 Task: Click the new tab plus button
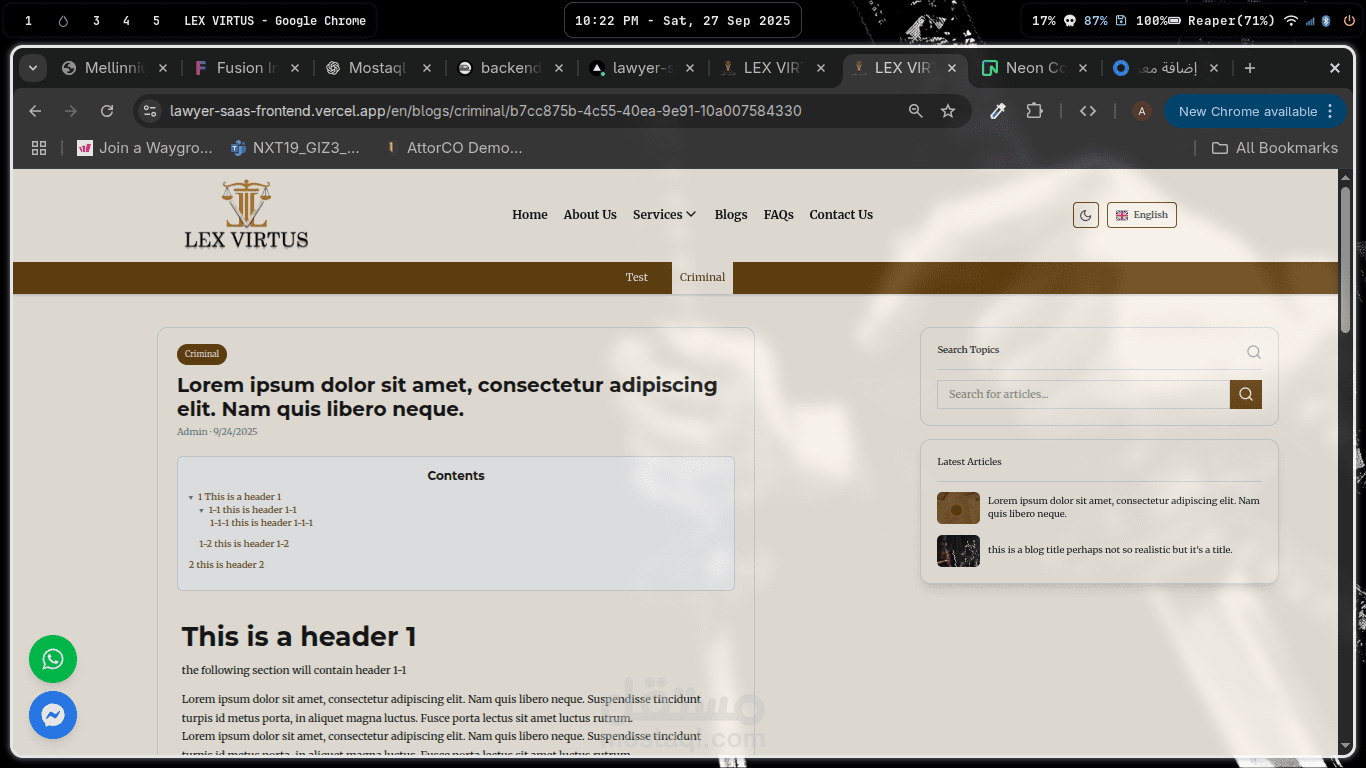coord(1250,68)
